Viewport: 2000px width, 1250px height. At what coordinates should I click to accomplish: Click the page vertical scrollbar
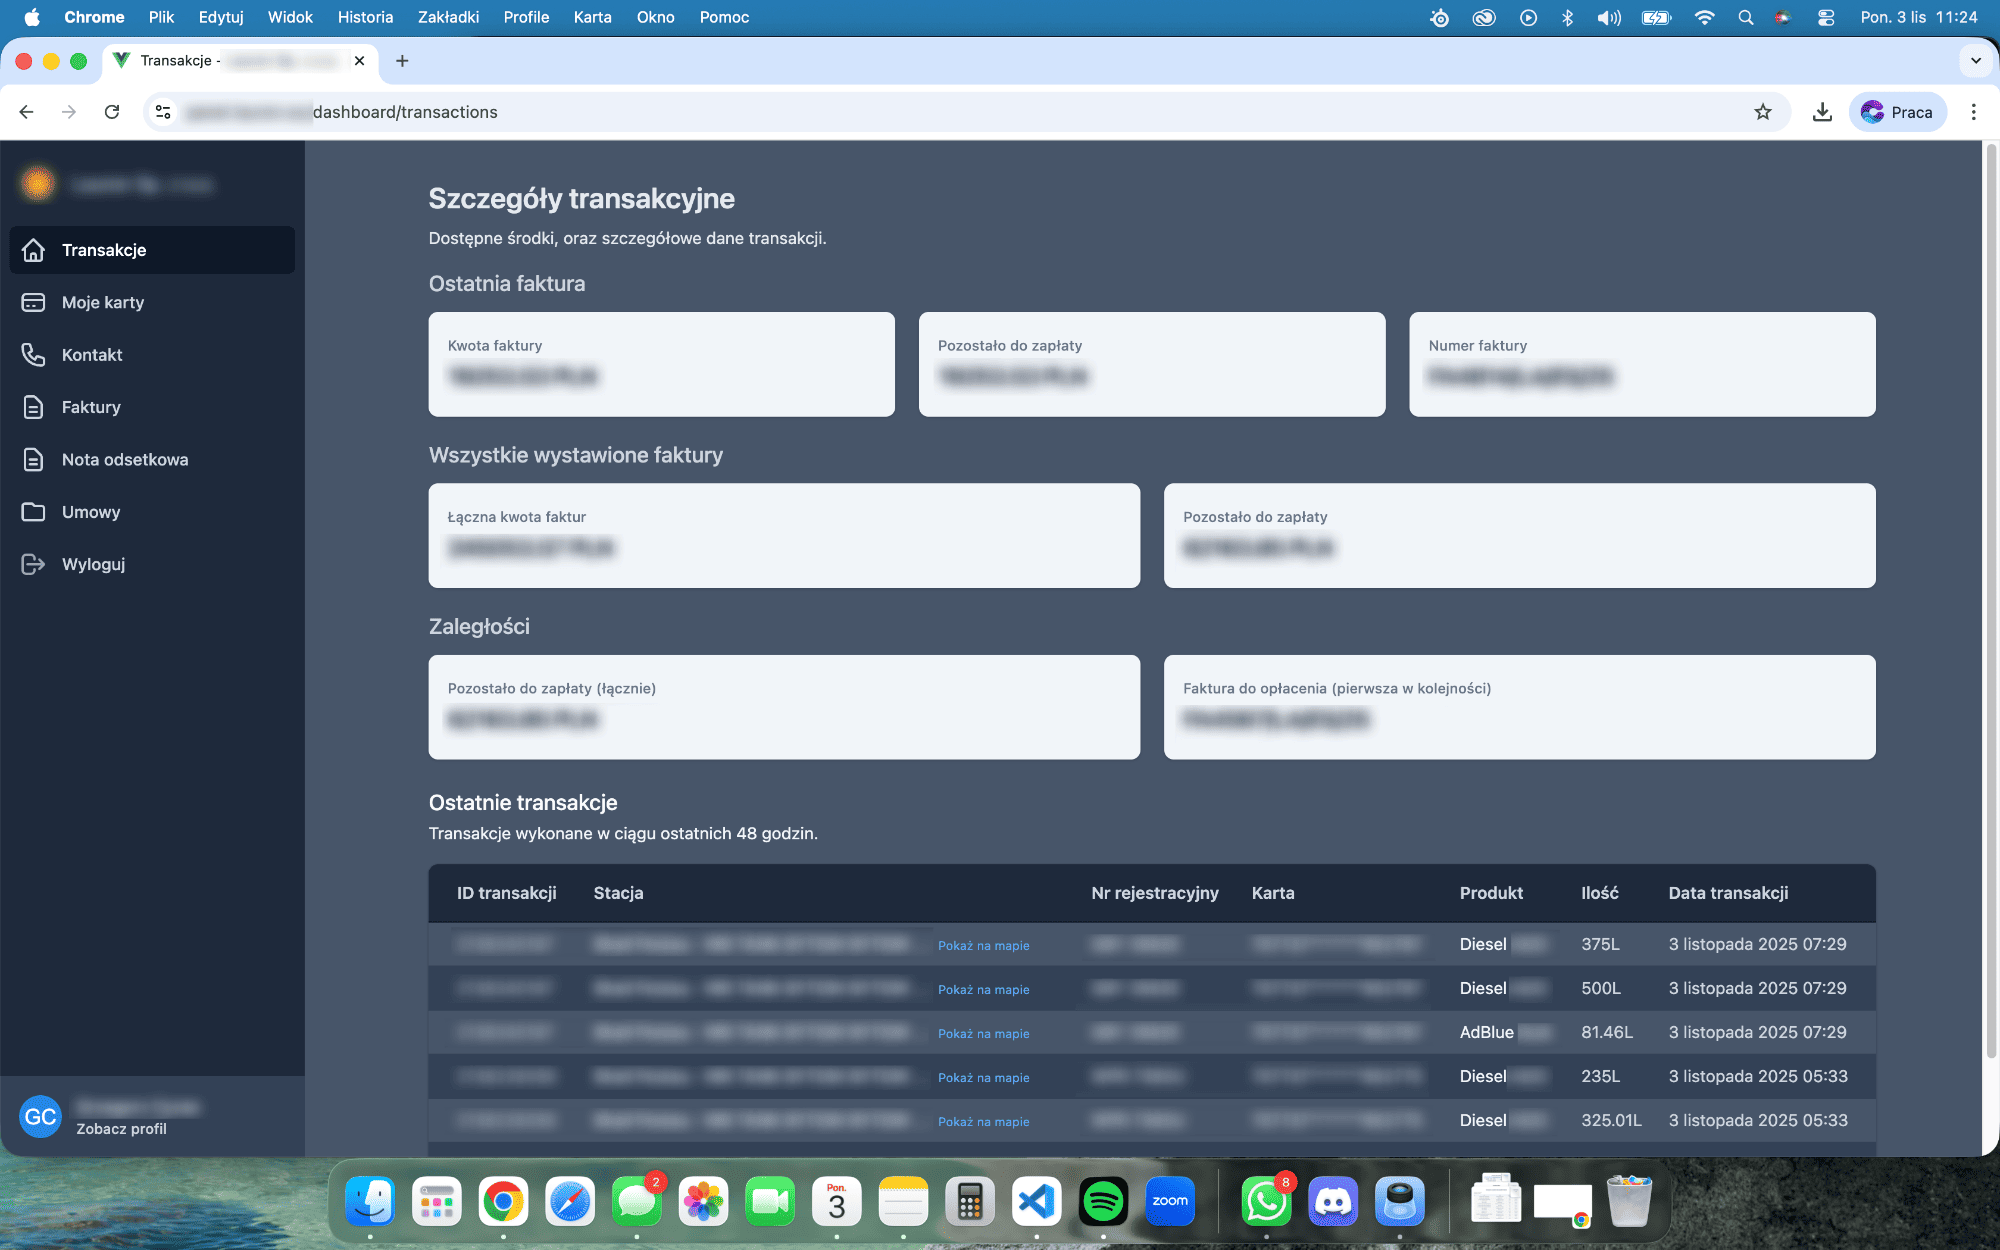[x=1990, y=600]
